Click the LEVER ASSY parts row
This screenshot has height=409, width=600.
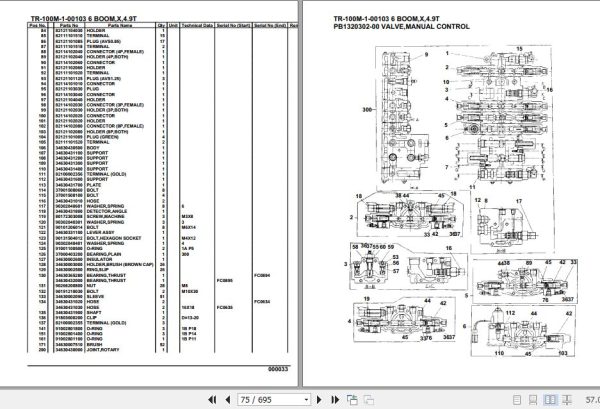coord(100,233)
